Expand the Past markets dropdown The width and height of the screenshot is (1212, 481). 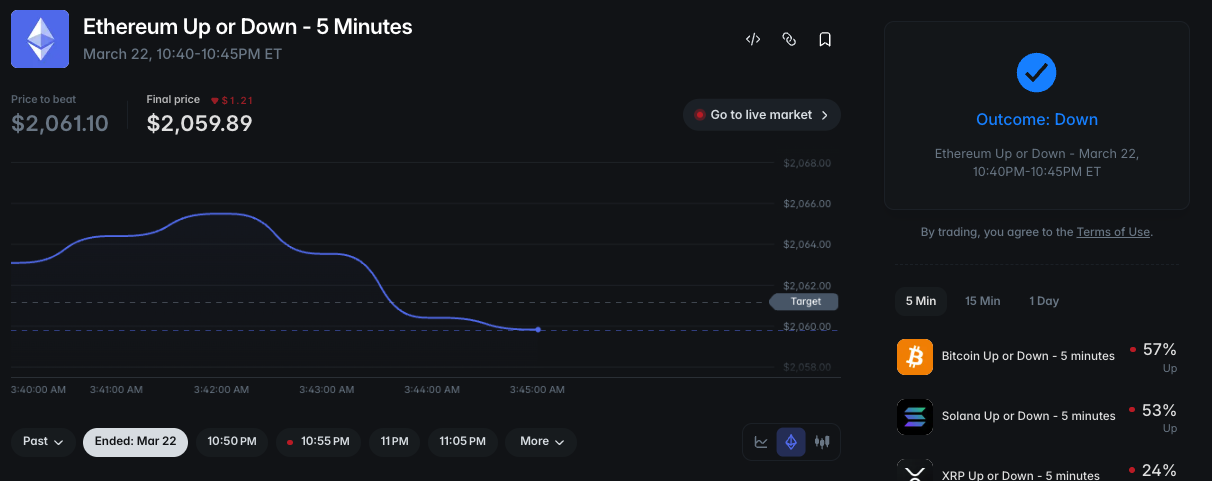(x=44, y=441)
